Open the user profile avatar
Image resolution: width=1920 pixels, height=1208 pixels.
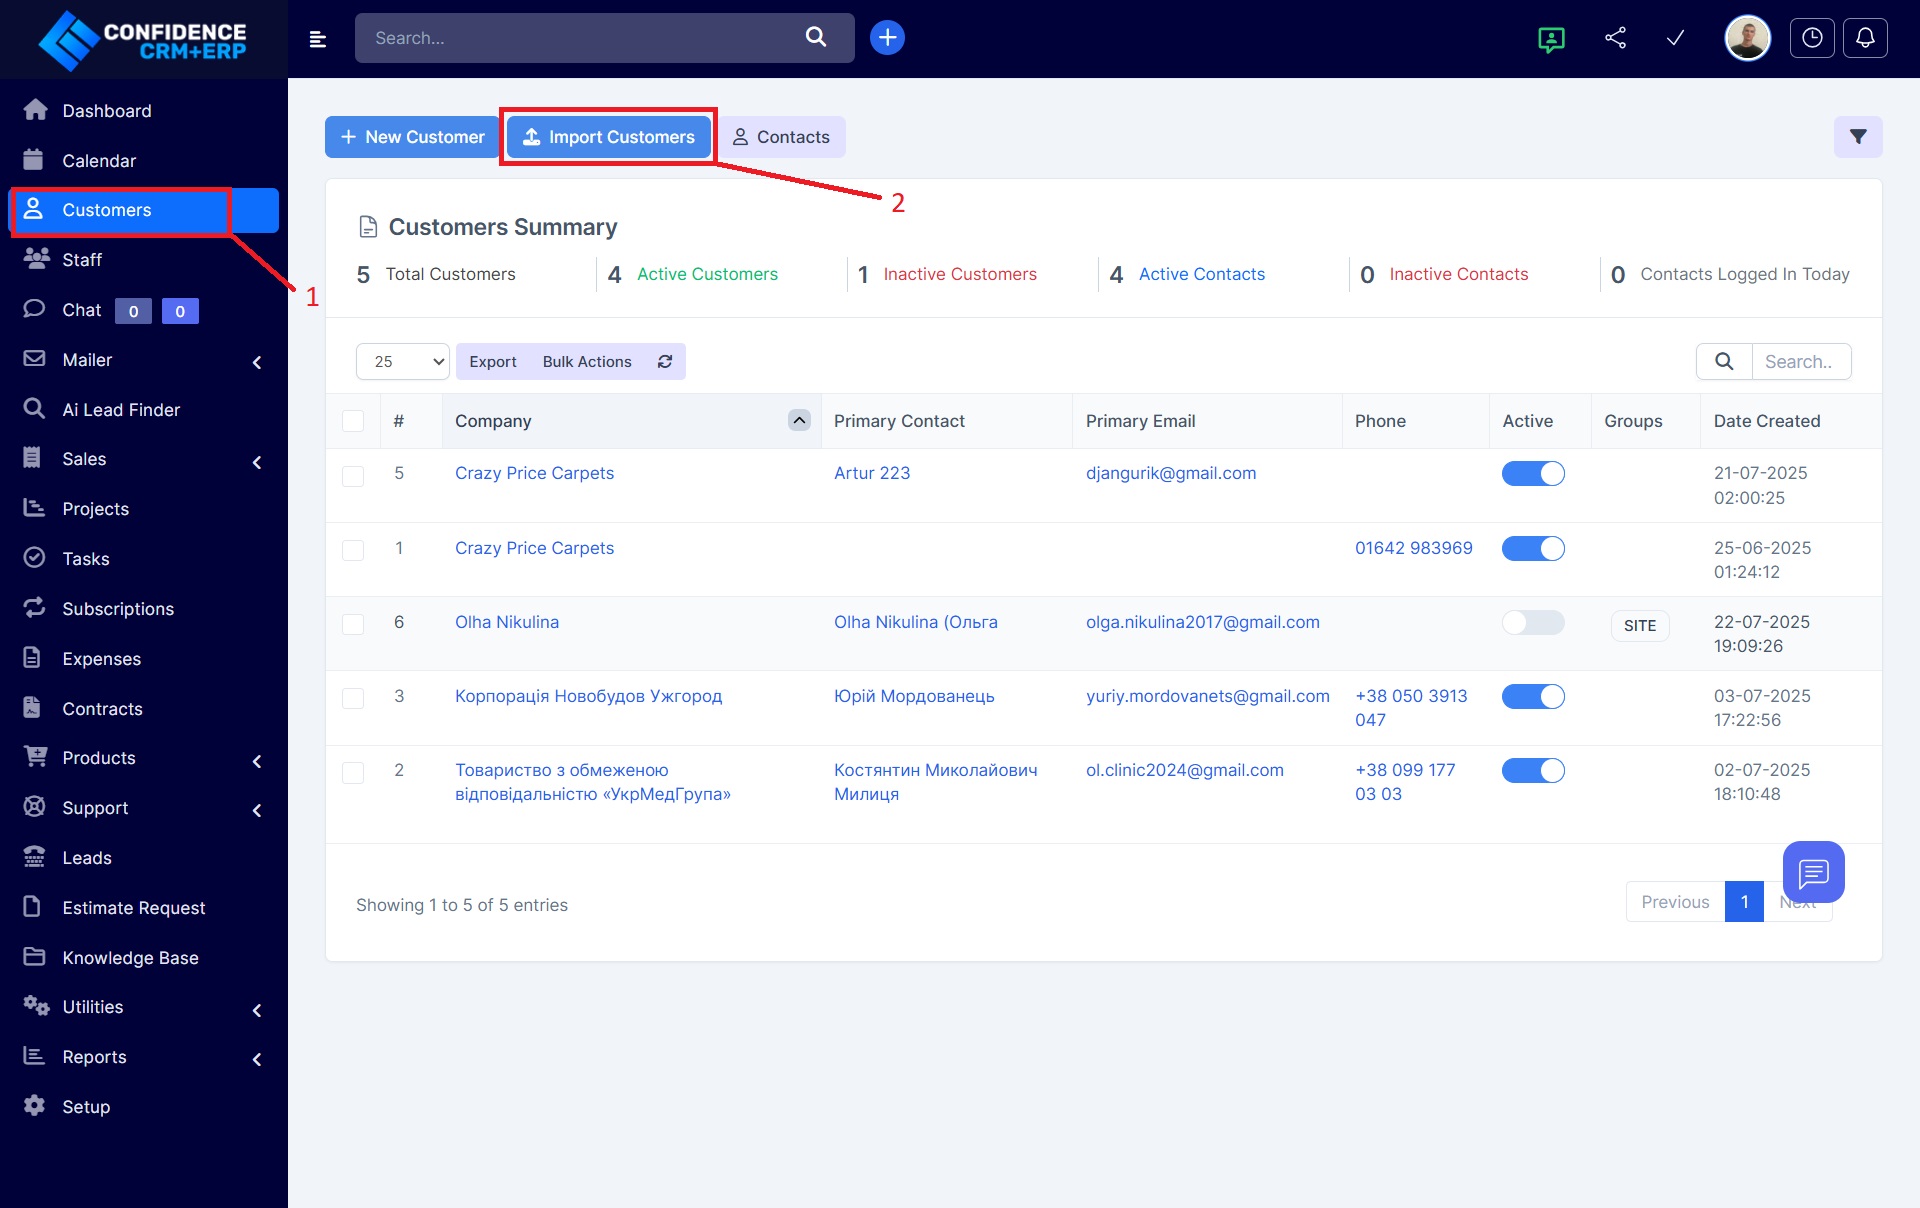(x=1747, y=39)
